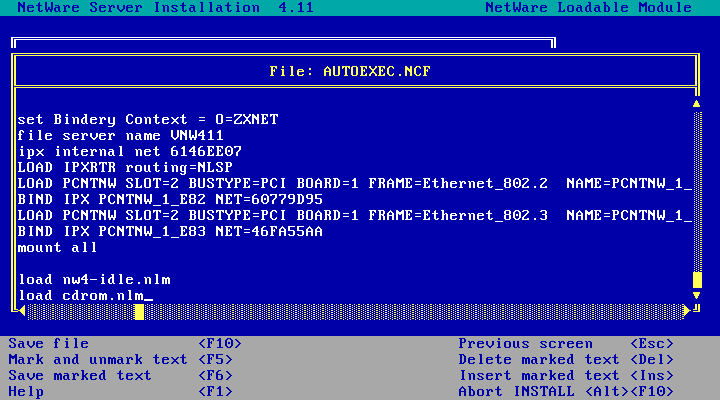Screen dimensions: 720x400
Task: Click the horizontal scrollbar left arrow
Action: 22,311
